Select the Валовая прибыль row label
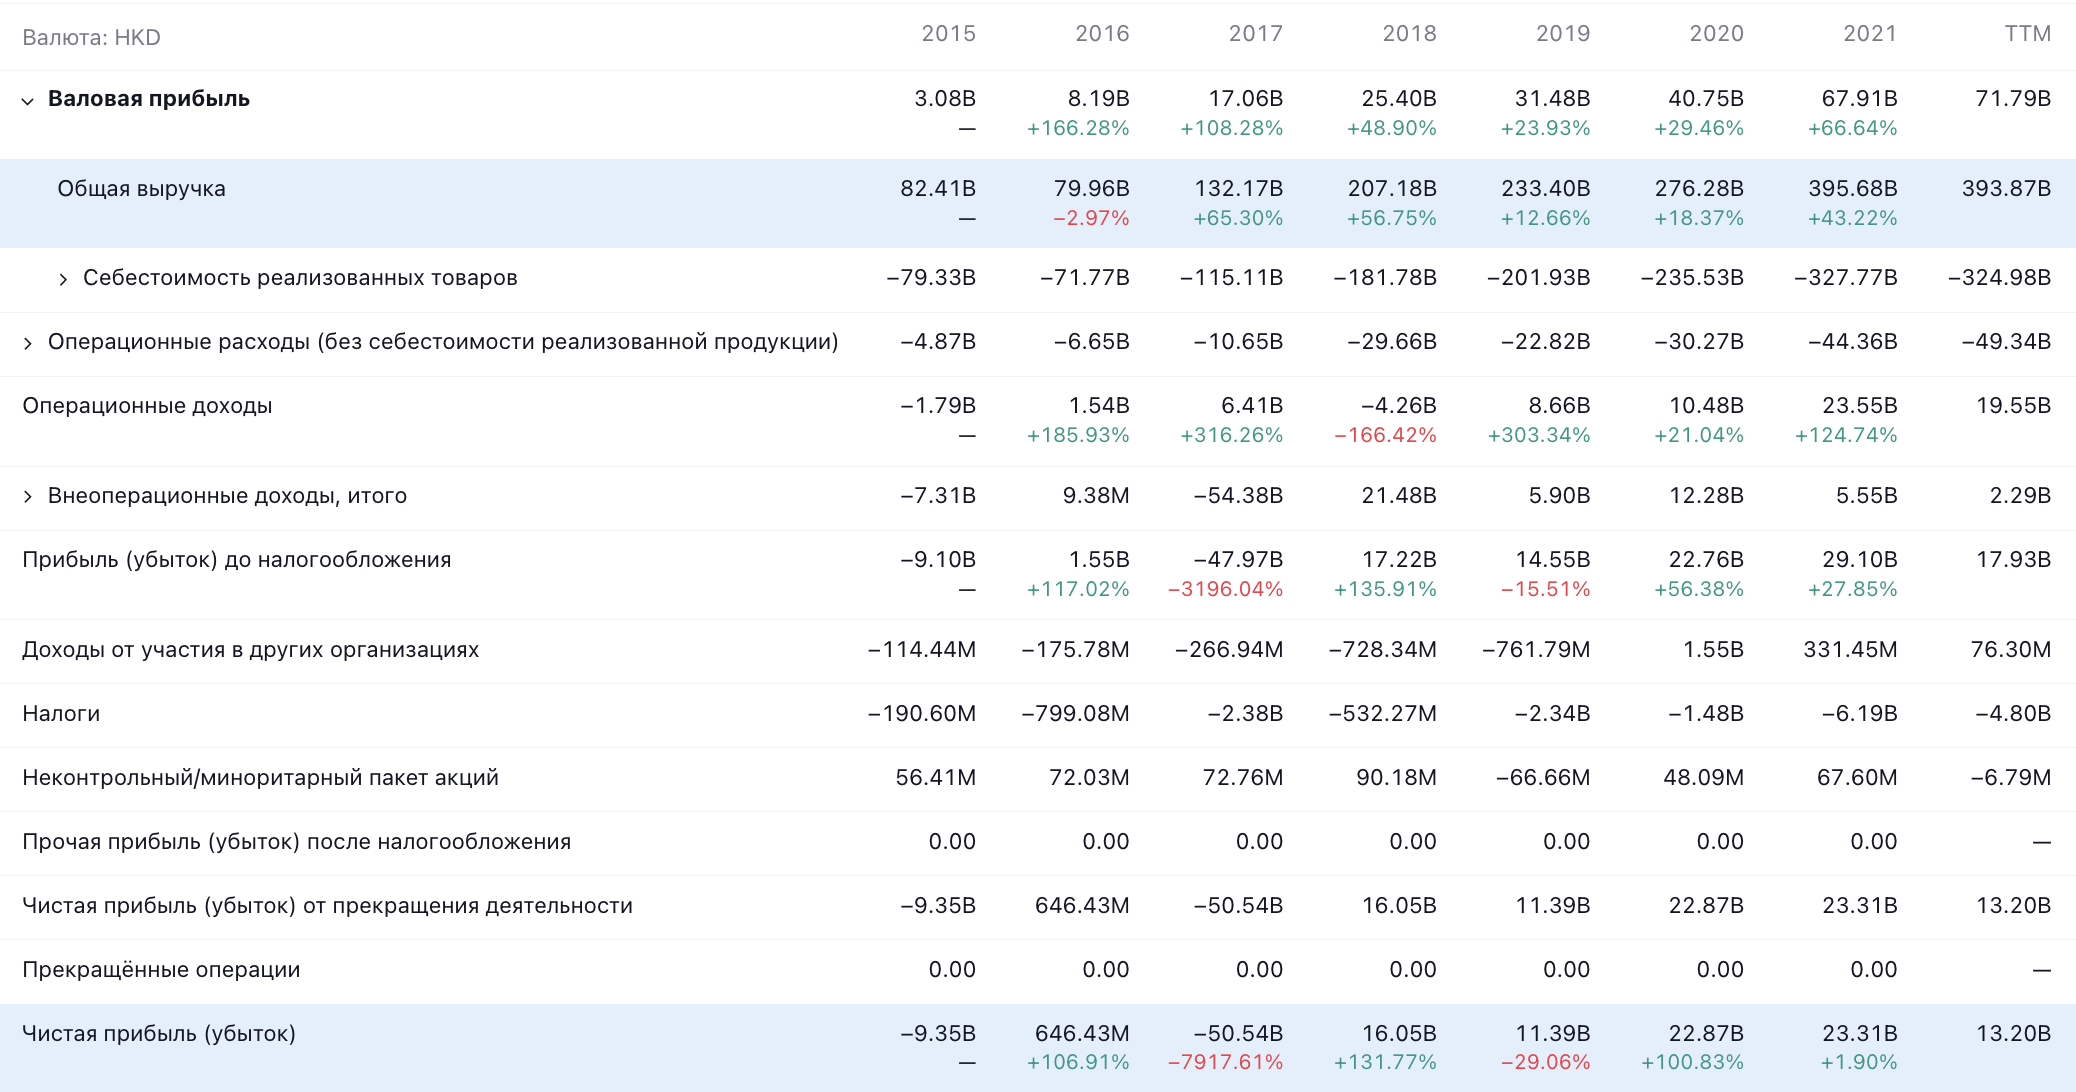 click(x=149, y=99)
